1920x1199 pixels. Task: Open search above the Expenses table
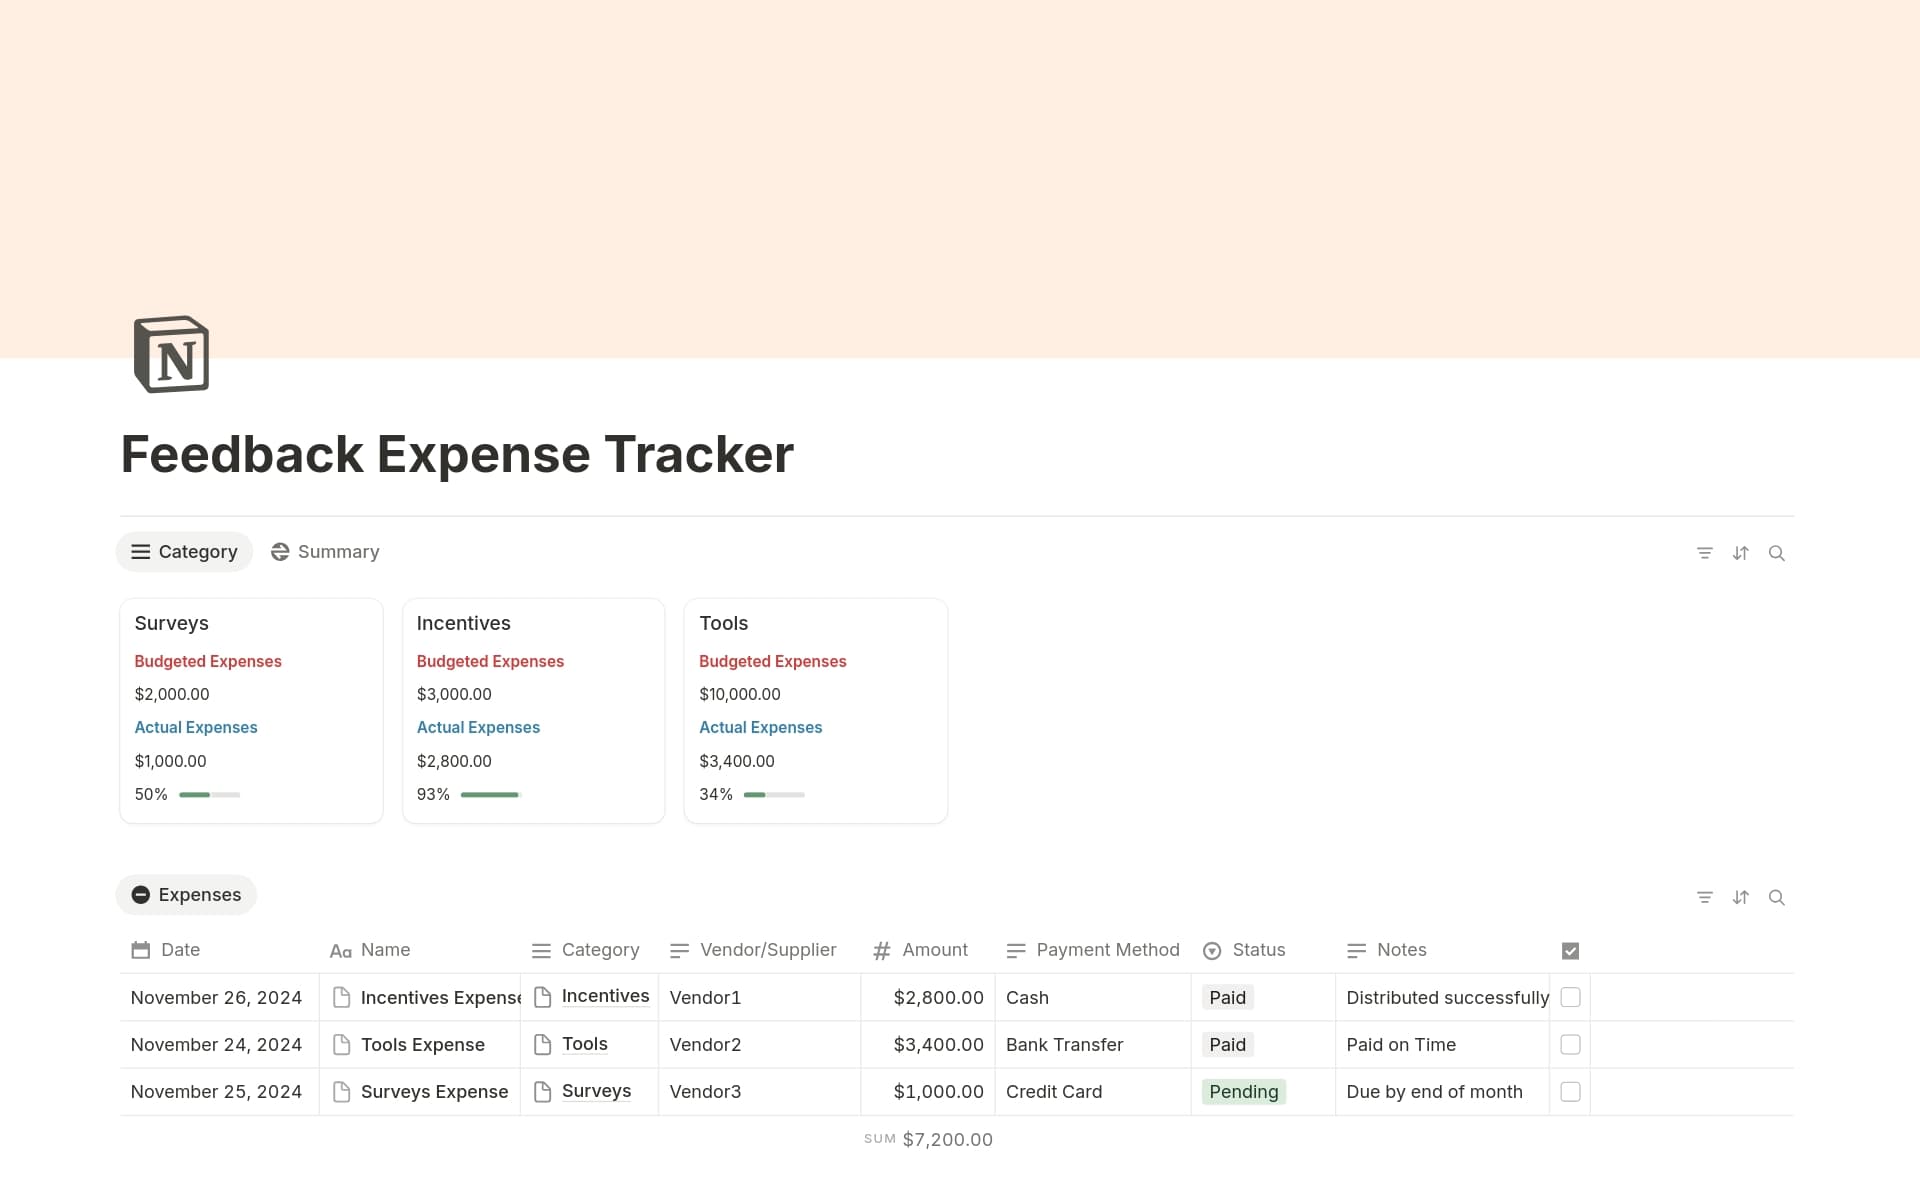click(x=1778, y=897)
